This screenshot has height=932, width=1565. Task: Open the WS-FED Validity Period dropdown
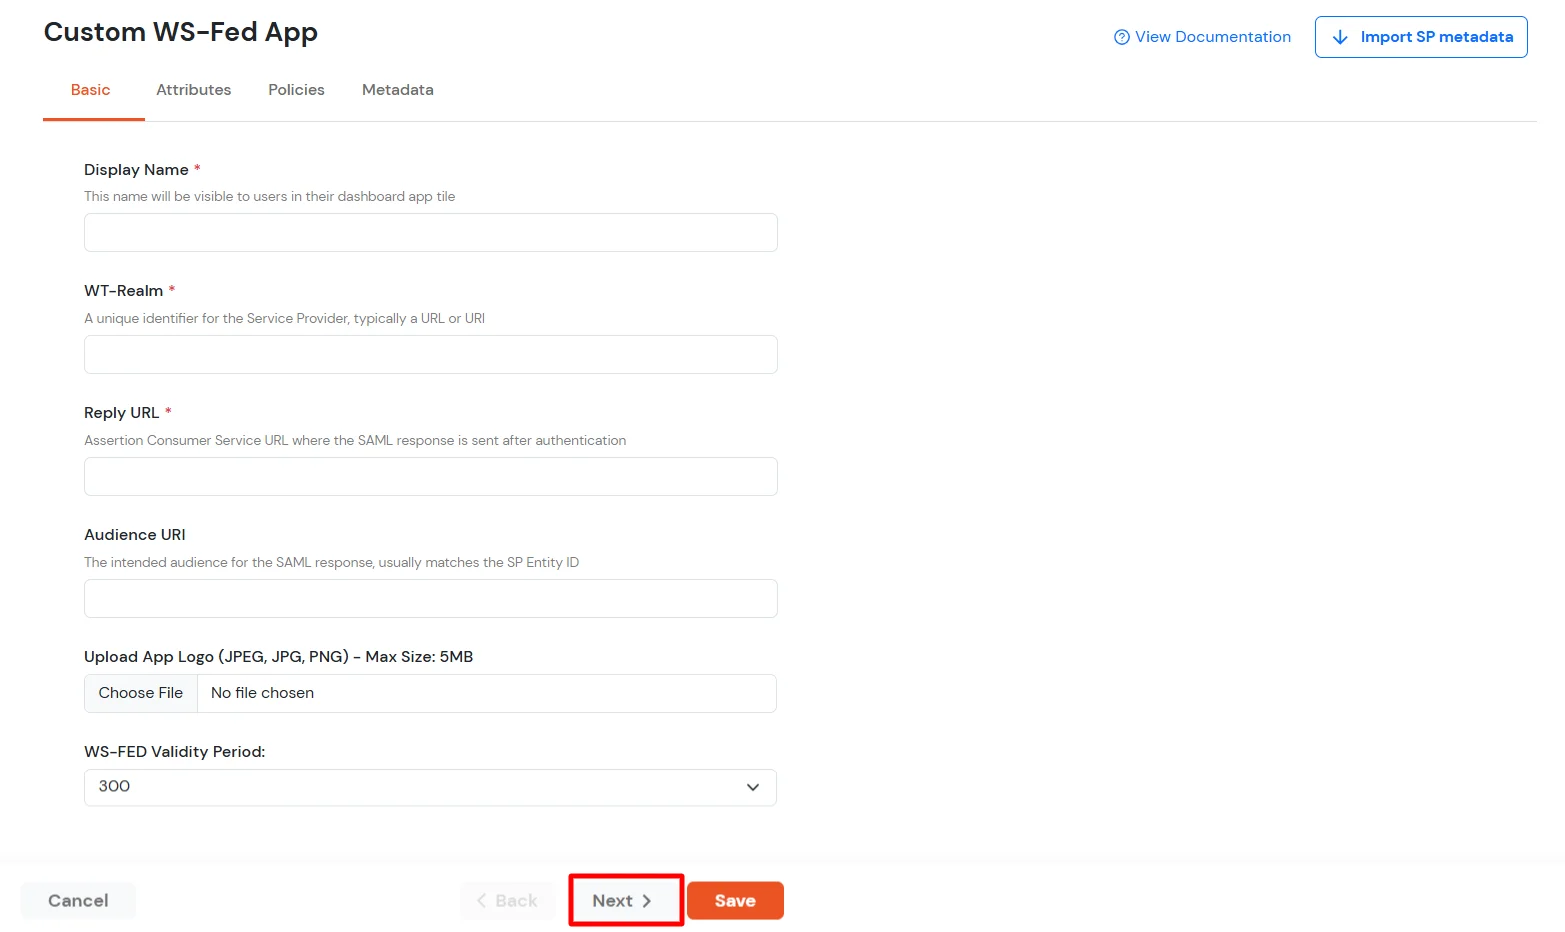pos(430,787)
